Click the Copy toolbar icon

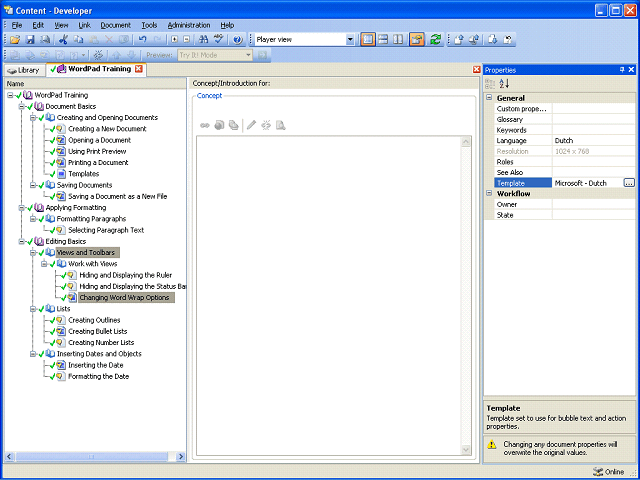pyautogui.click(x=78, y=40)
